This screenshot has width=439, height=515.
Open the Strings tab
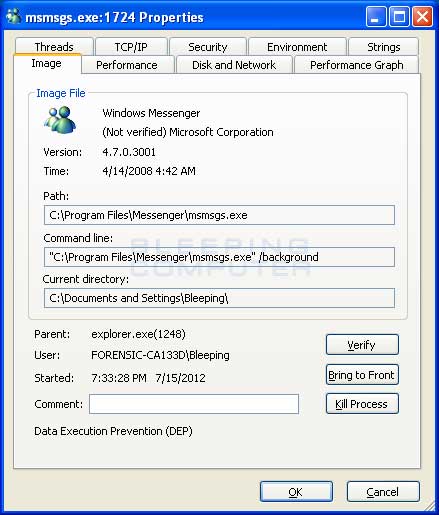click(x=383, y=47)
